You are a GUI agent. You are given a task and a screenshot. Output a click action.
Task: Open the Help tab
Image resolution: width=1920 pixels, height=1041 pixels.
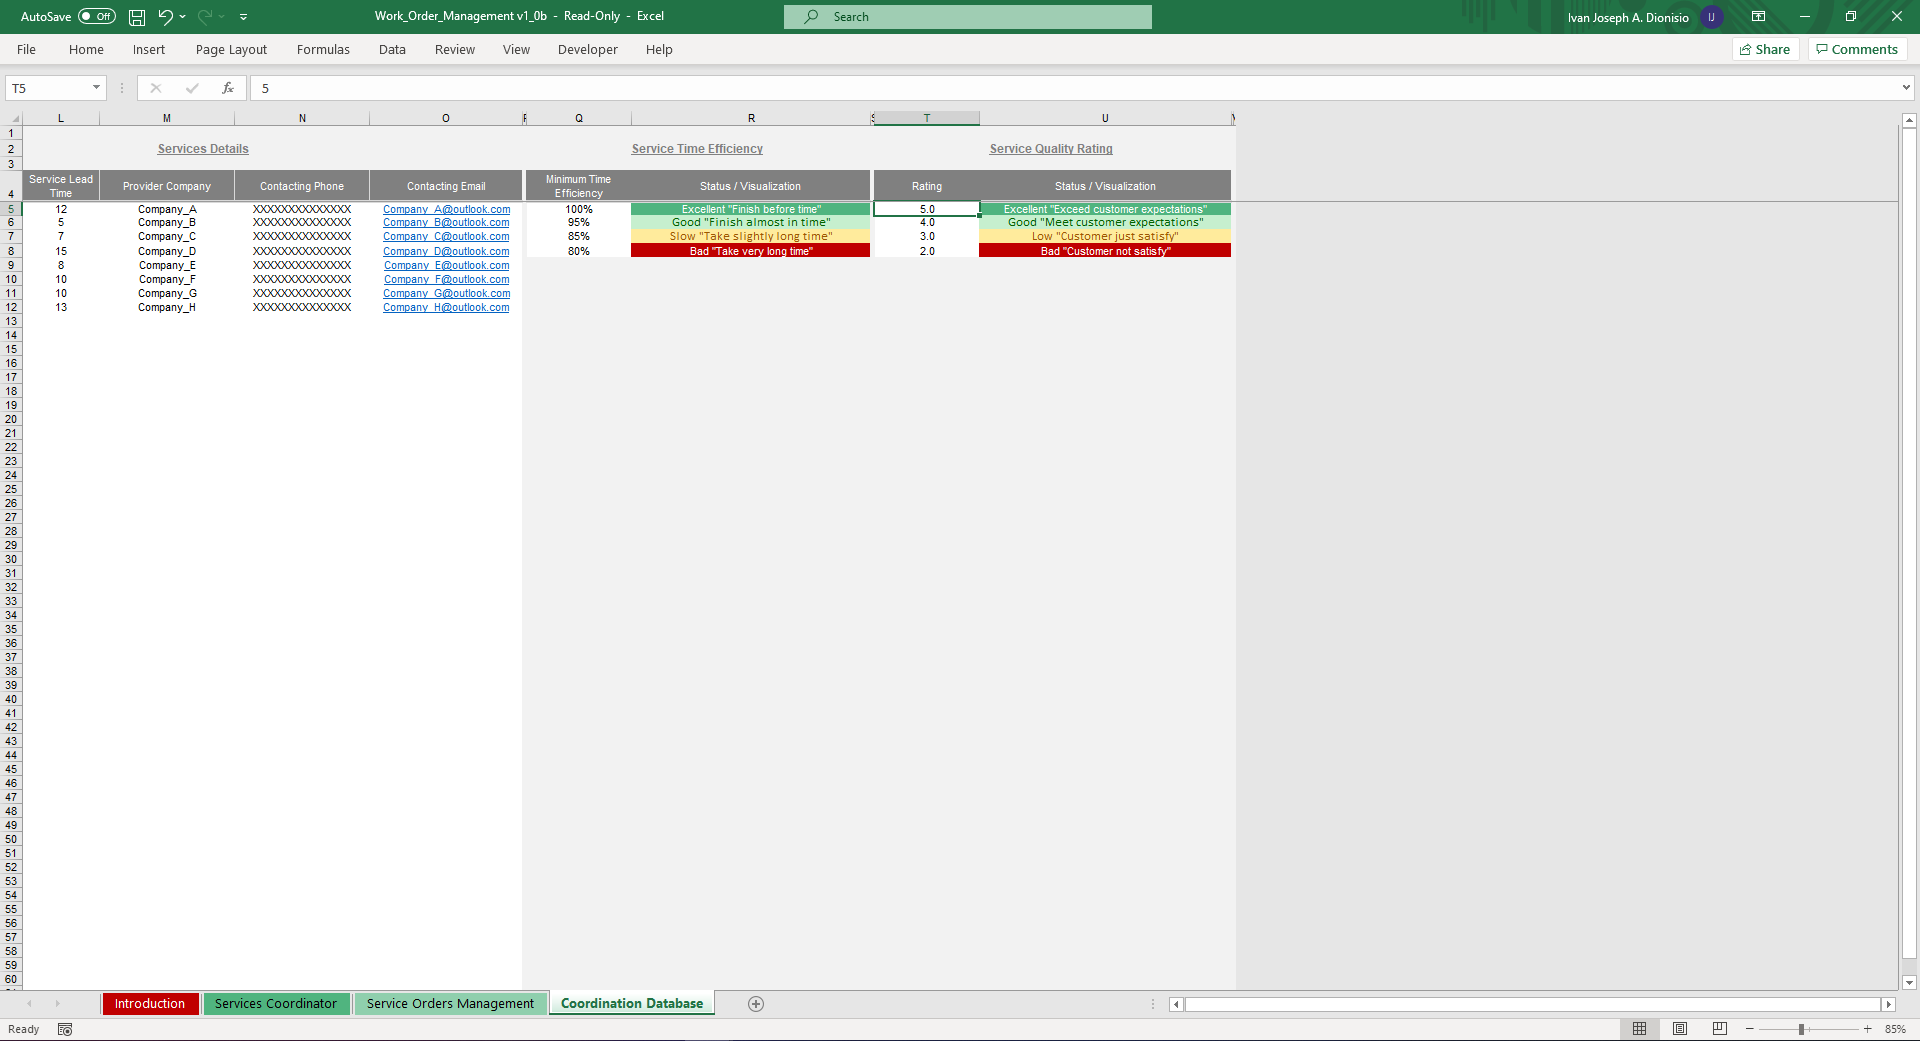659,49
